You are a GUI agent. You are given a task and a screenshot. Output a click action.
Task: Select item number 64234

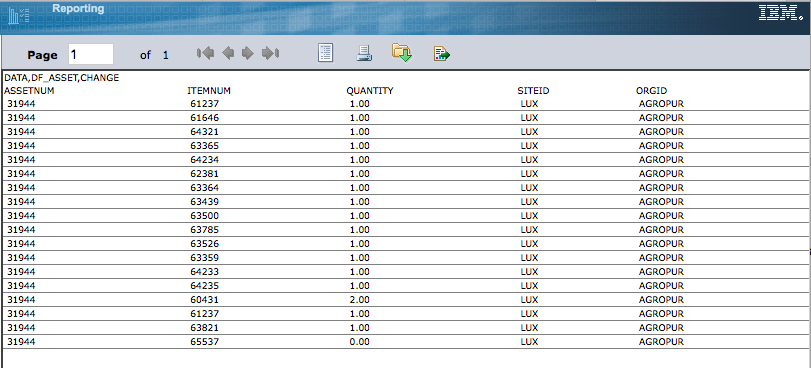click(205, 159)
